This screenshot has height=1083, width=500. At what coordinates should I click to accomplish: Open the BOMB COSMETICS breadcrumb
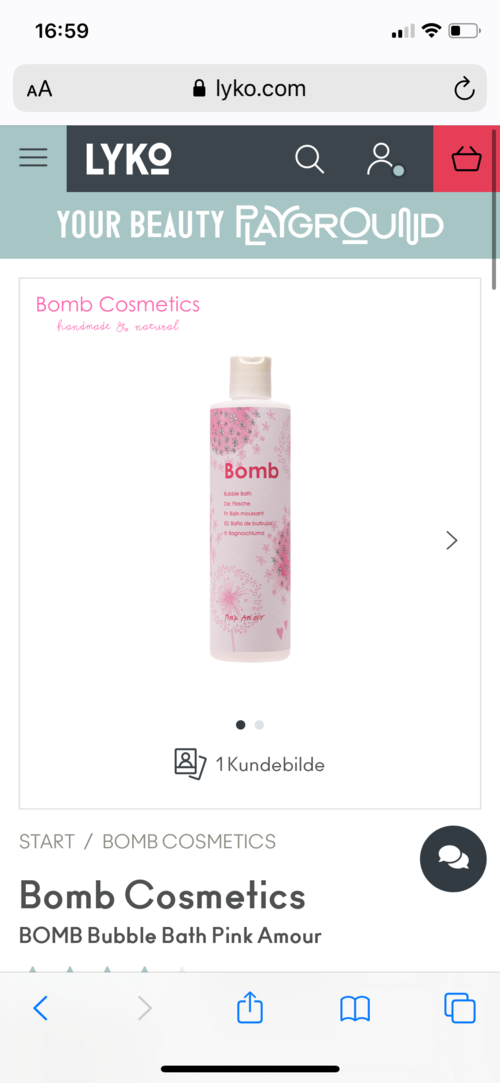189,841
